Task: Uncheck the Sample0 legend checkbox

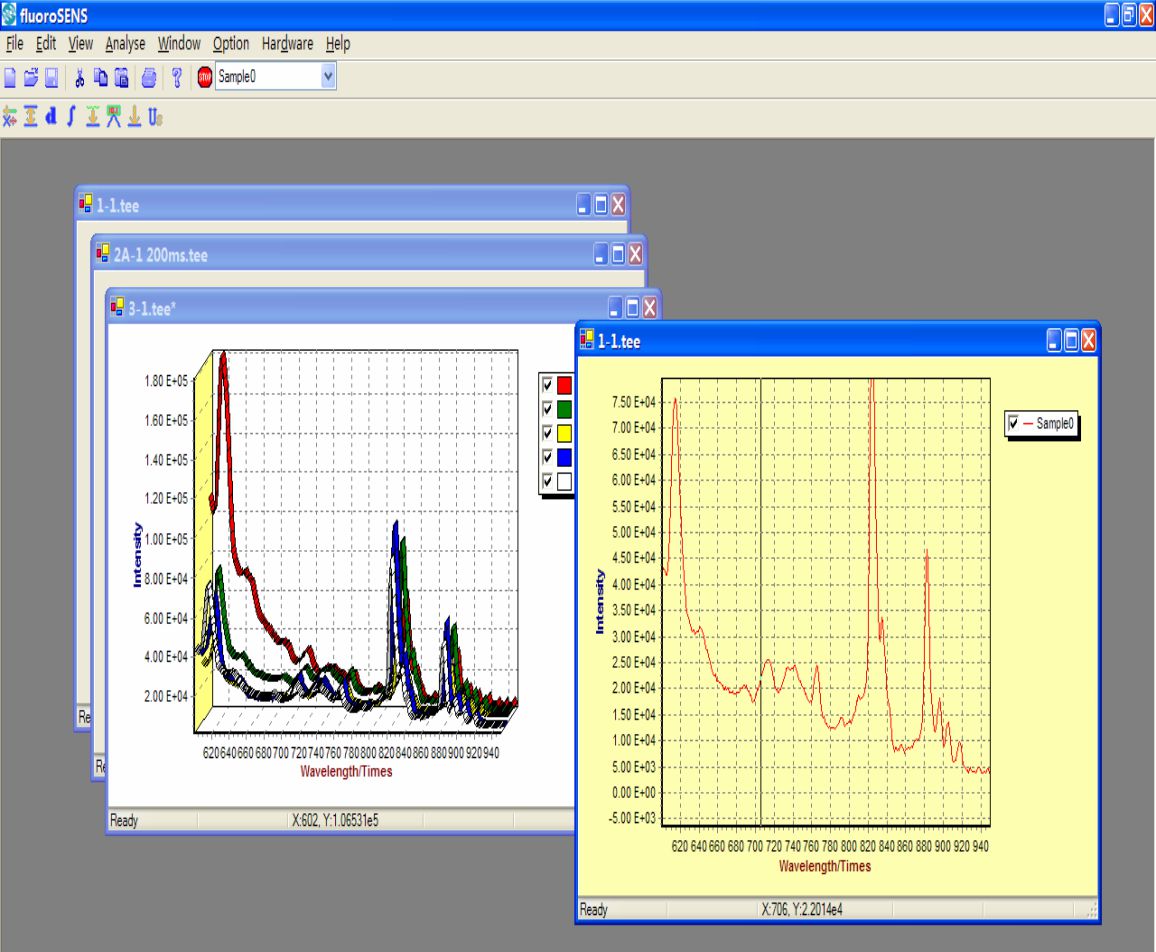Action: point(1014,424)
